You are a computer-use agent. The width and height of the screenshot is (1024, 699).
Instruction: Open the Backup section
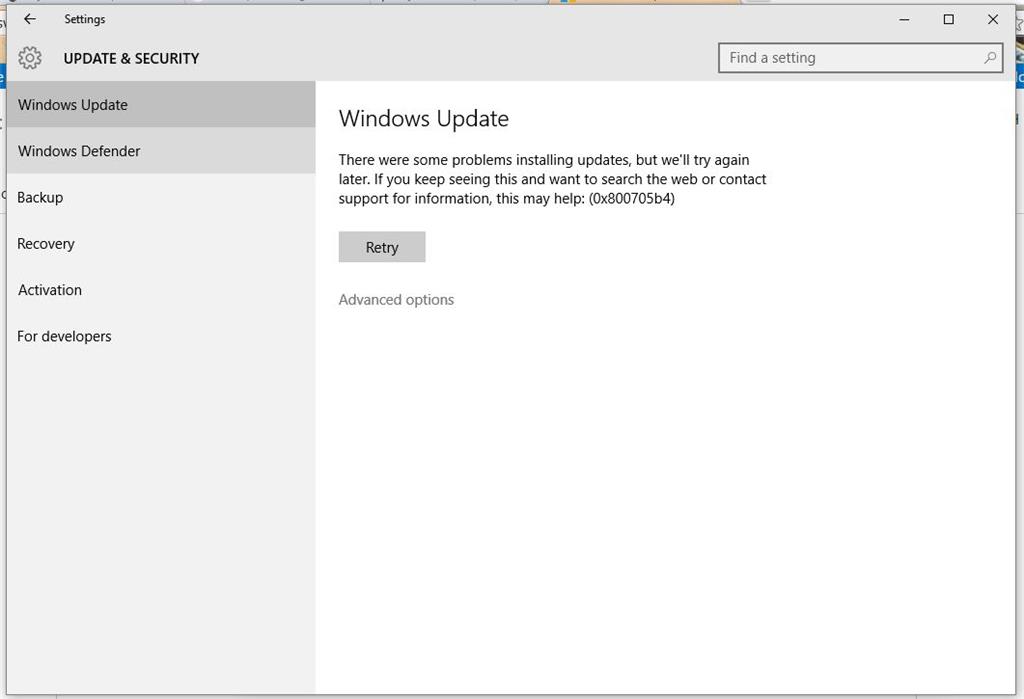(161, 197)
